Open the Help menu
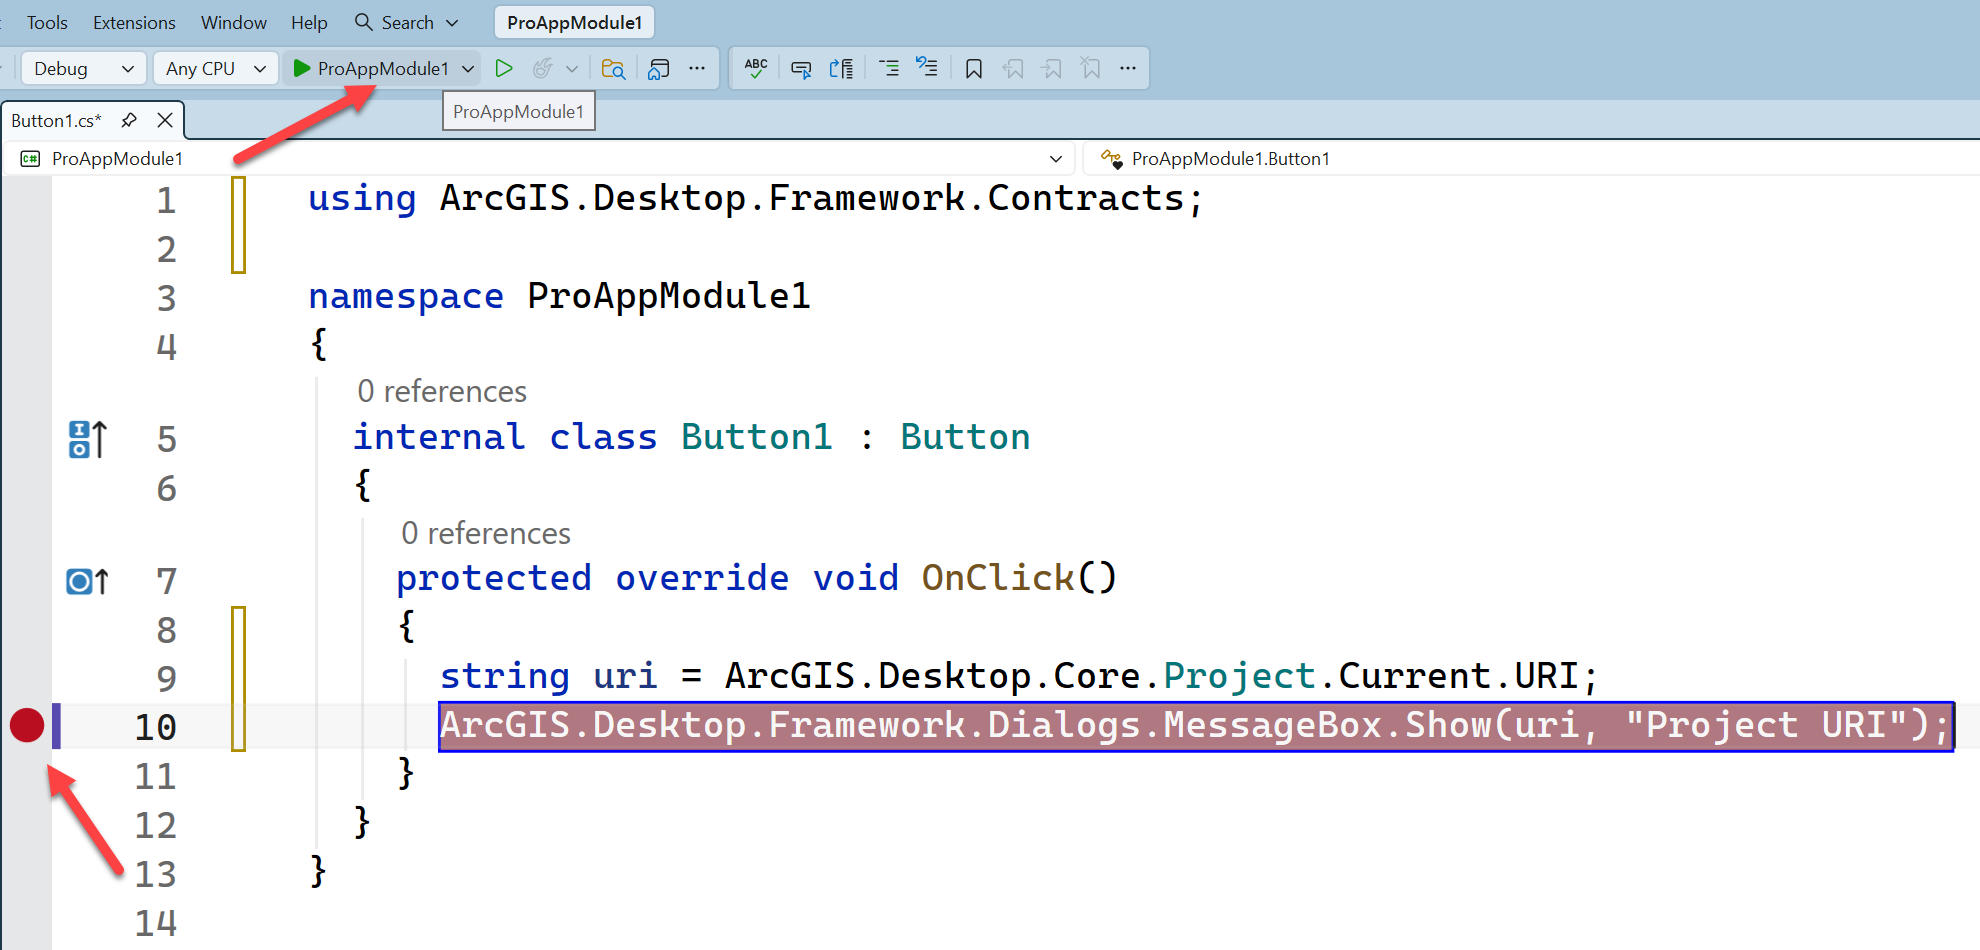Image resolution: width=1980 pixels, height=950 pixels. coord(309,22)
